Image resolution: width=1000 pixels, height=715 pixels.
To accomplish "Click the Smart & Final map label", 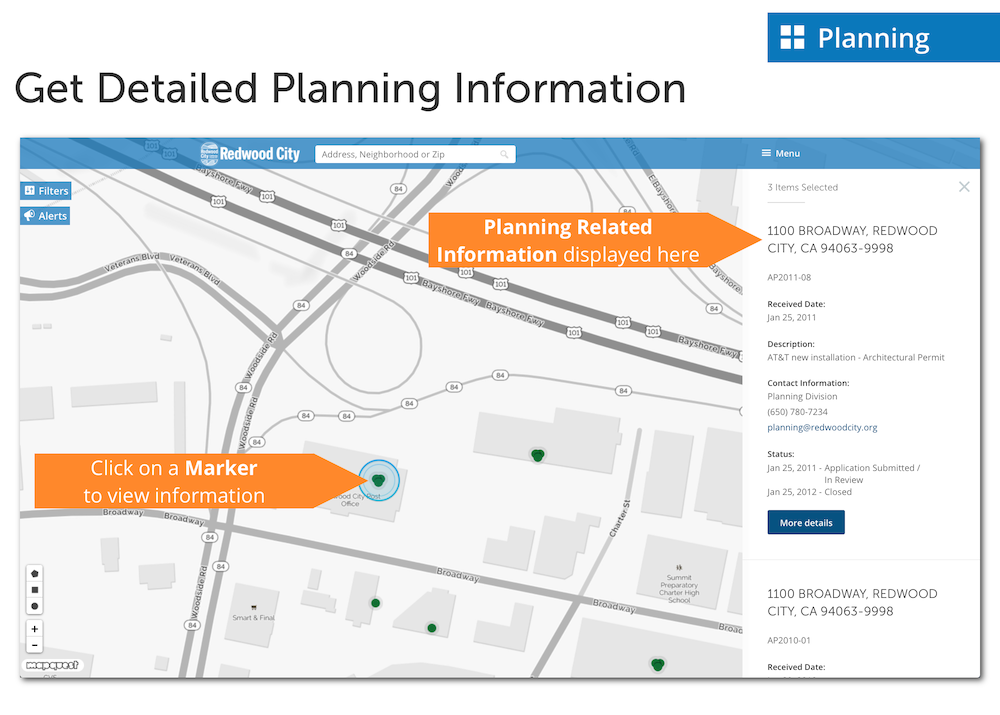I will coord(253,617).
